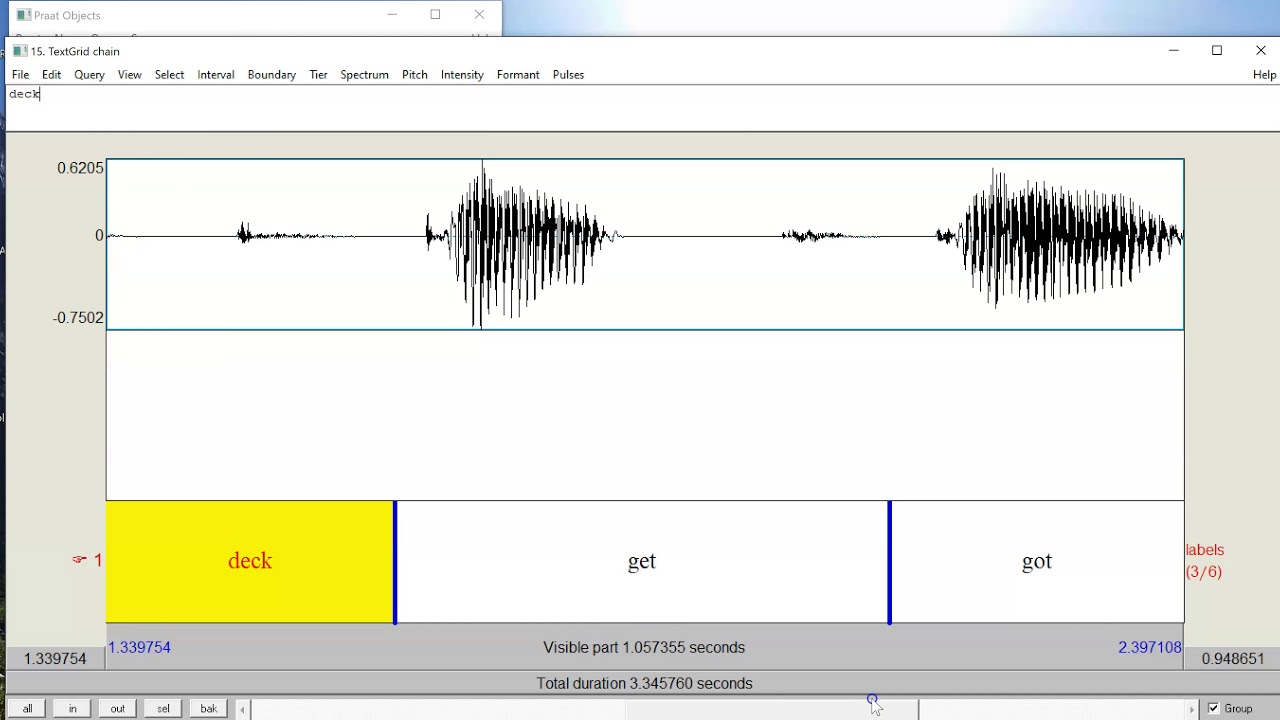1280x720 pixels.
Task: Click the boundary between 'deck' and 'get'
Action: click(395, 561)
